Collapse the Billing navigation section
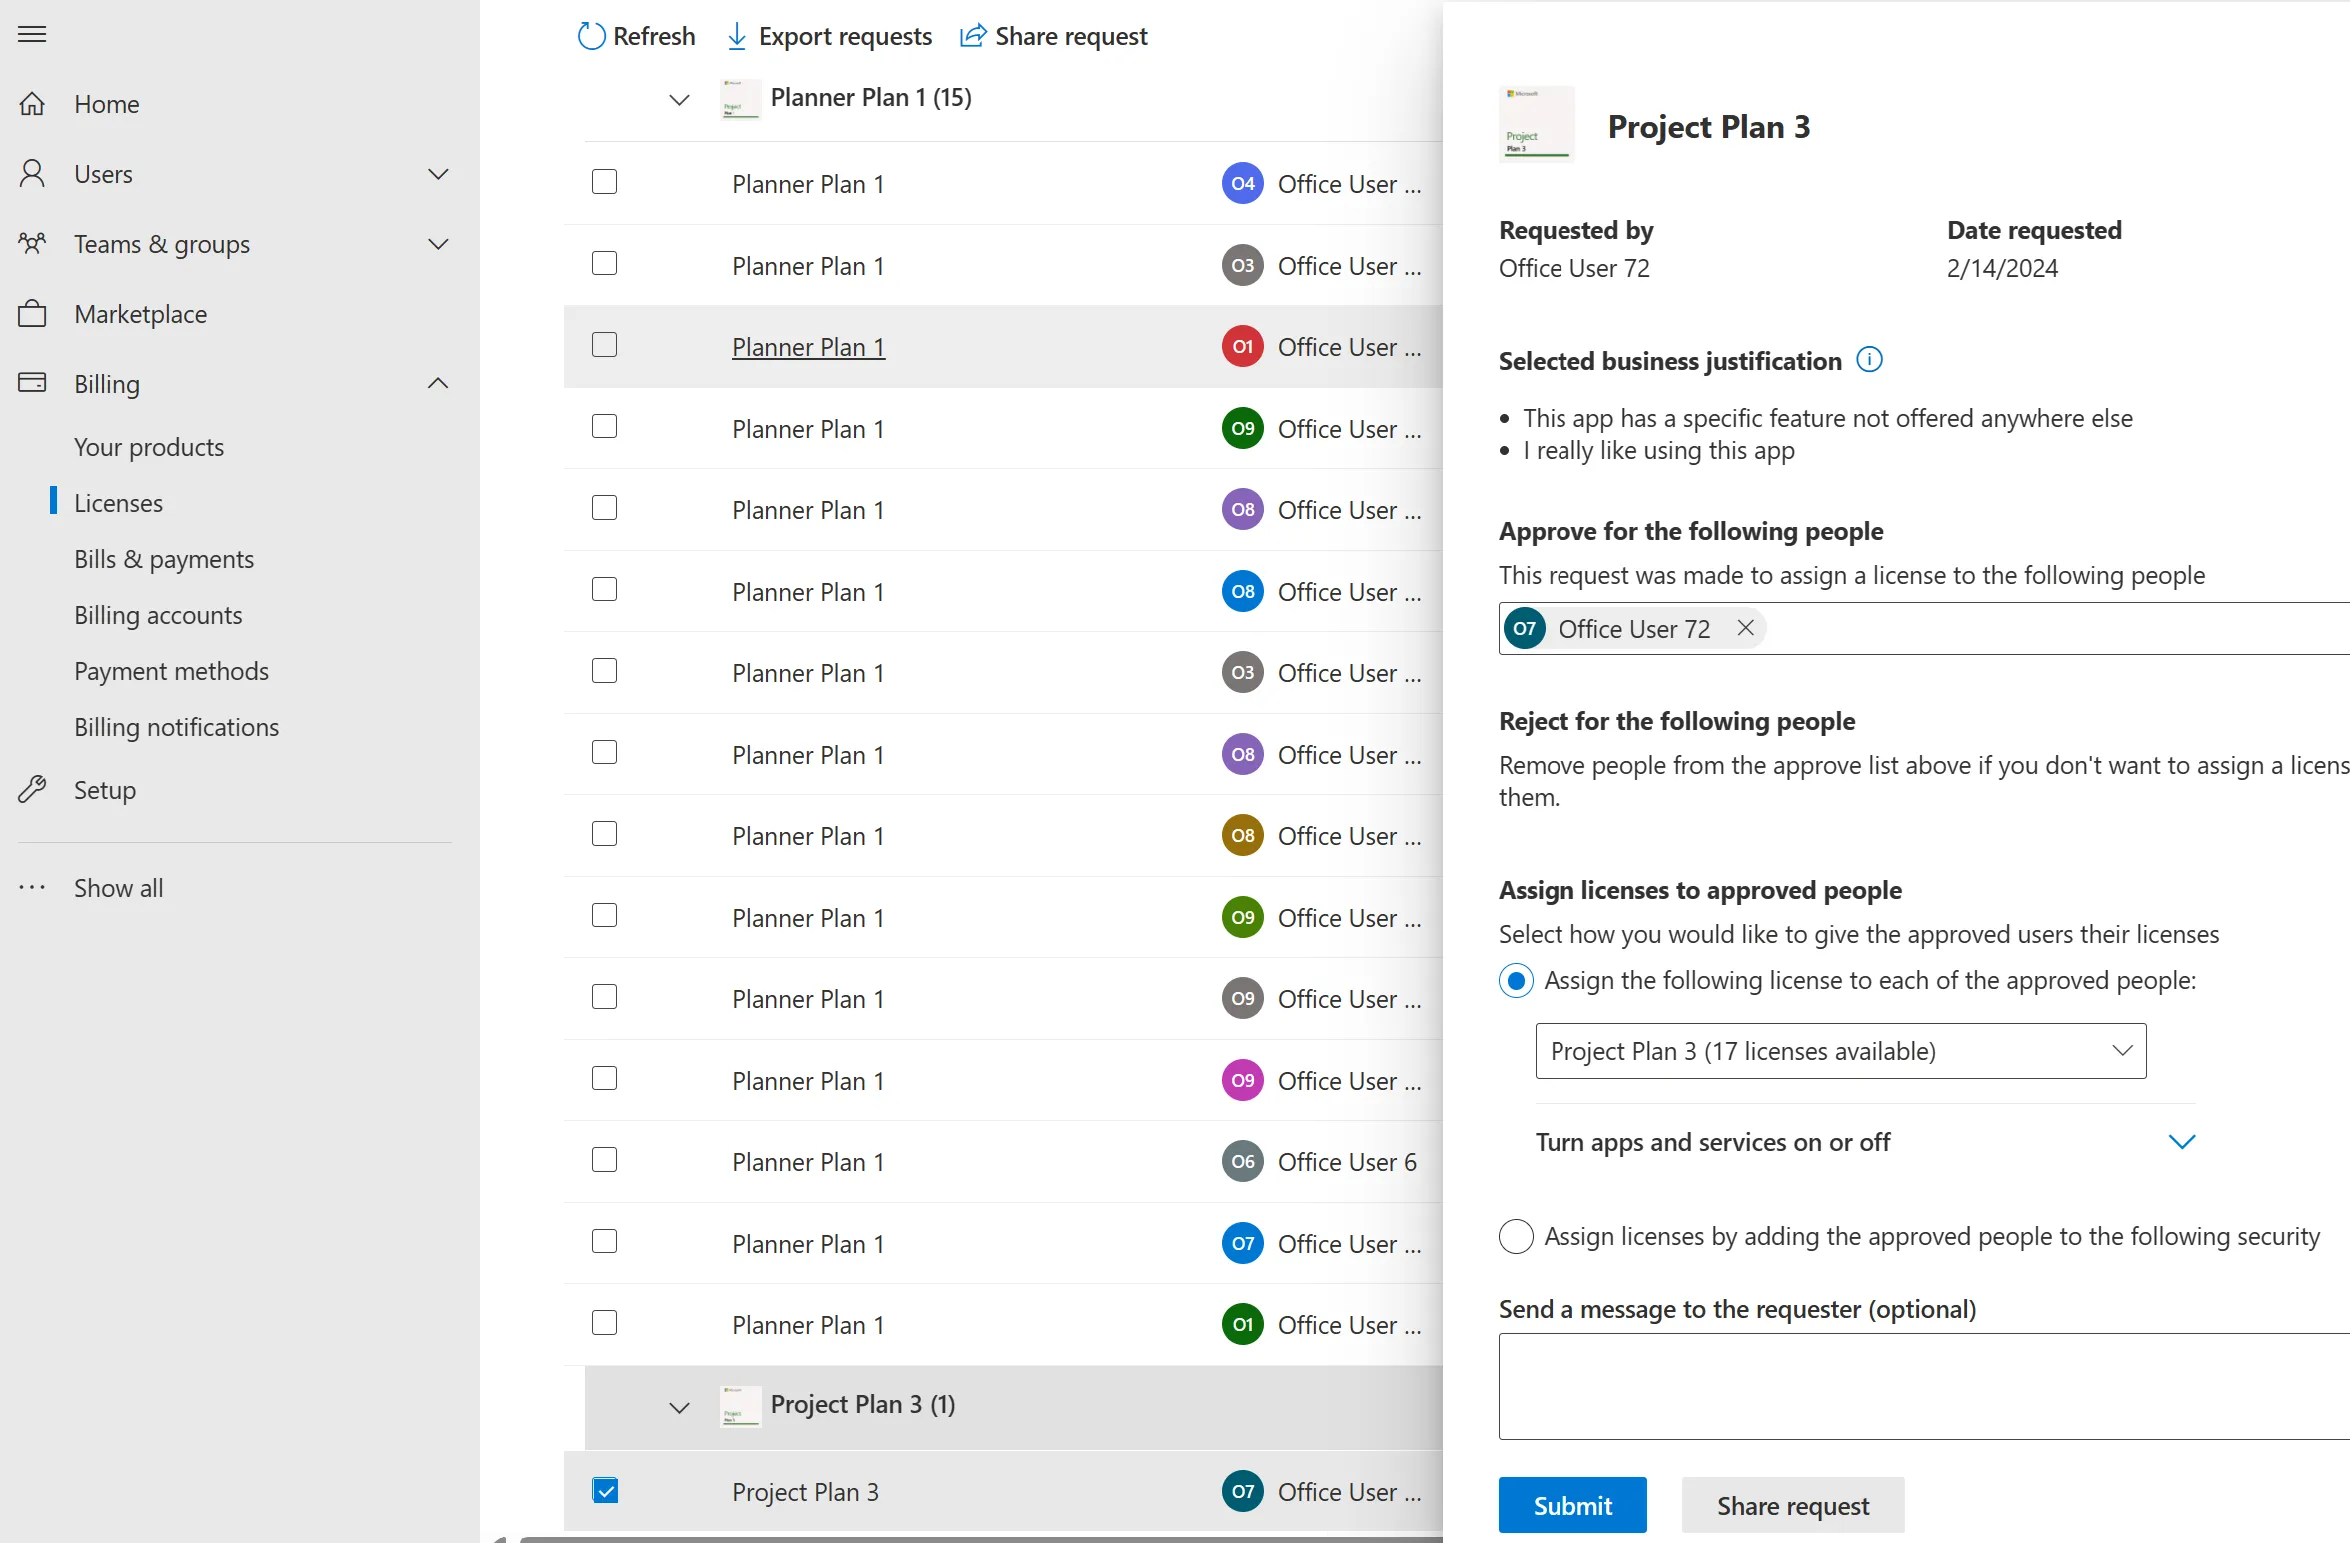The image size is (2350, 1543). [x=438, y=383]
